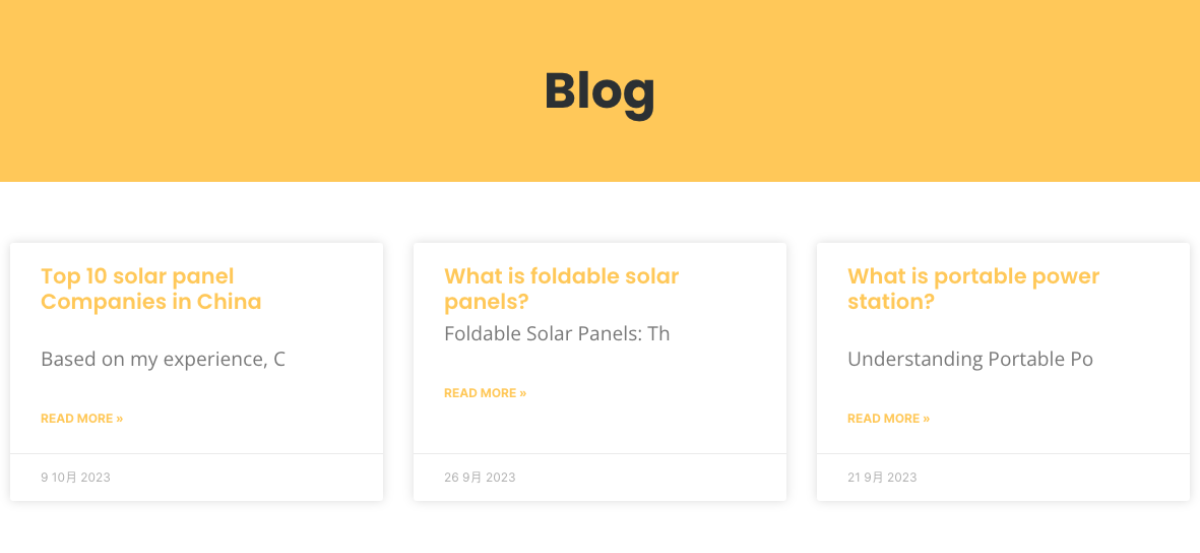1200x553 pixels.
Task: Click the » arrow on the first card's Read More
Action: tap(119, 418)
